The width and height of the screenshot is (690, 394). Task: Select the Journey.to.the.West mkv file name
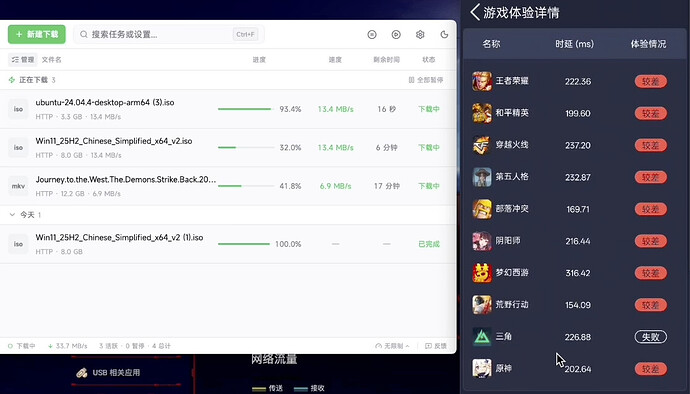click(125, 179)
